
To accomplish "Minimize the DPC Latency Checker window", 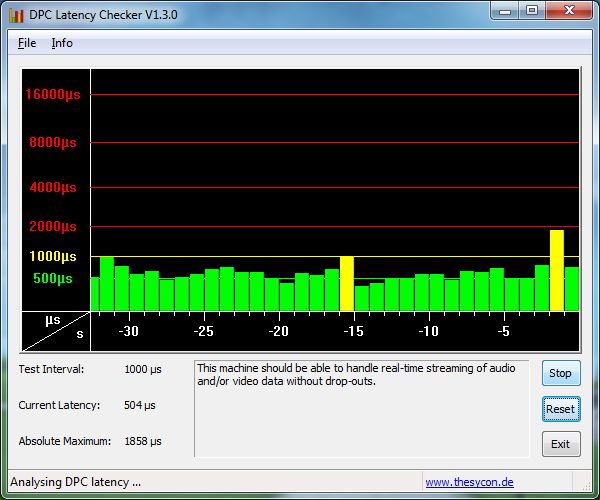I will click(505, 11).
